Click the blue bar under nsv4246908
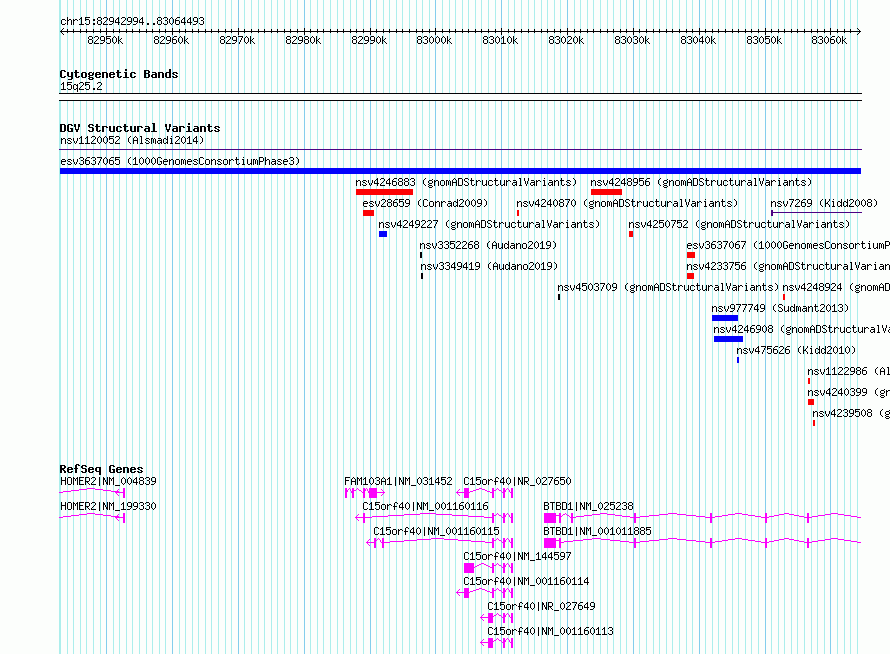The image size is (890, 654). (728, 339)
